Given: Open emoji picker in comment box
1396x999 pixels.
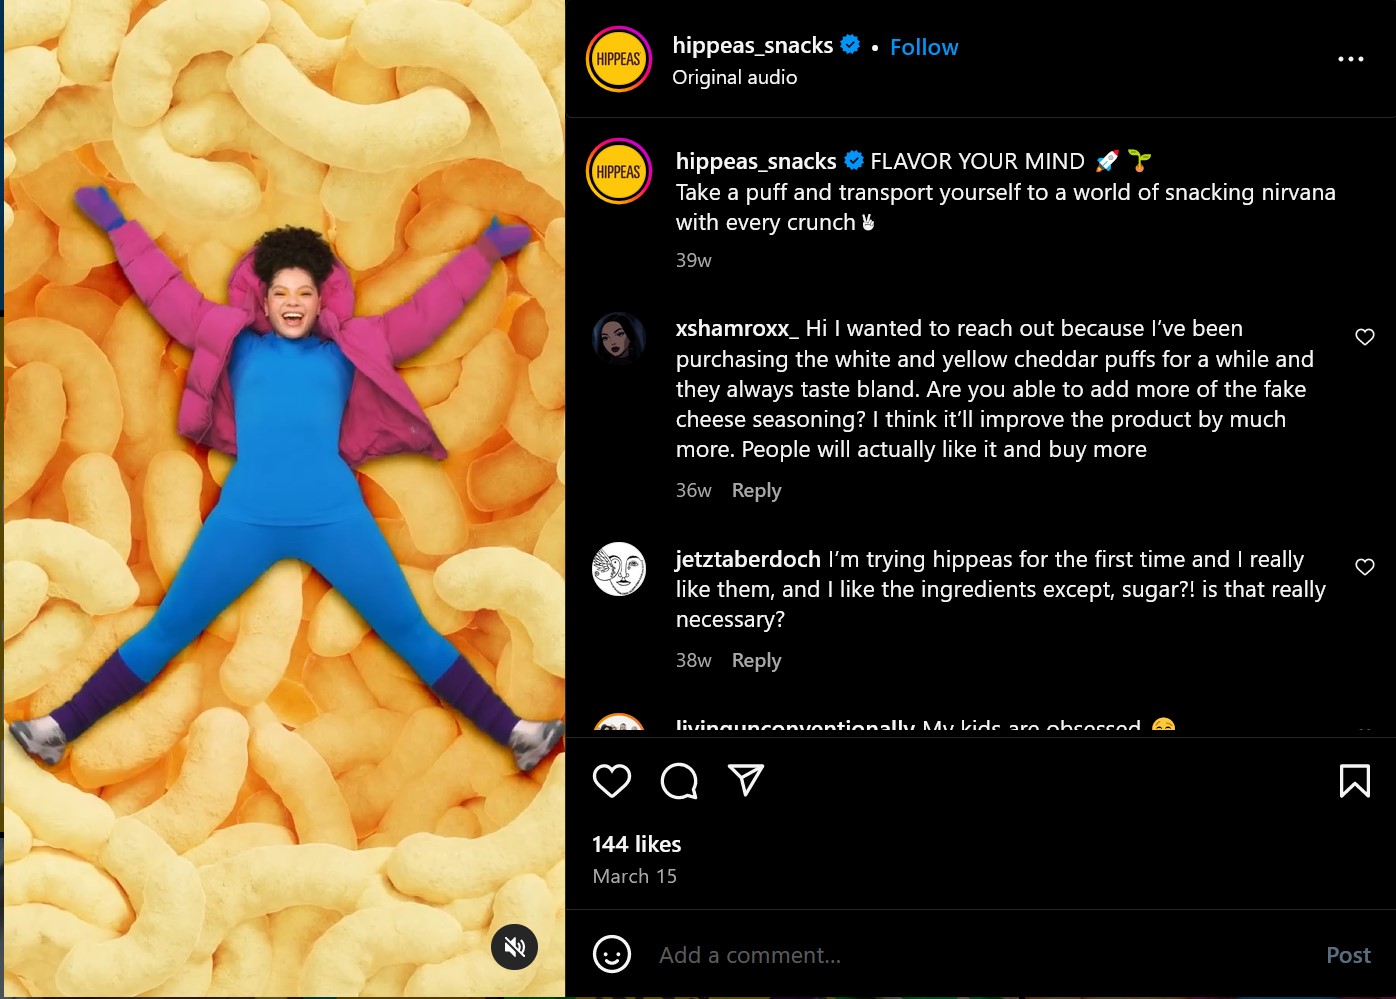Looking at the screenshot, I should (612, 954).
